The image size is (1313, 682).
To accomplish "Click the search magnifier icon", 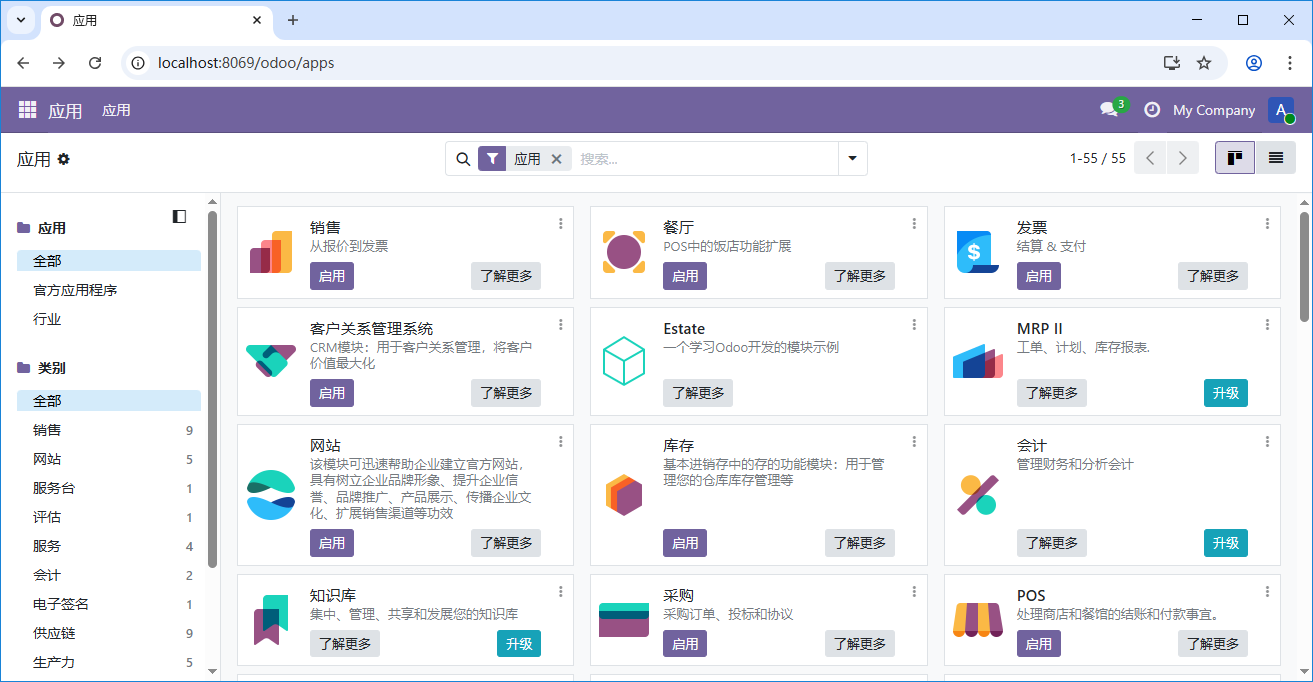I will coord(463,159).
